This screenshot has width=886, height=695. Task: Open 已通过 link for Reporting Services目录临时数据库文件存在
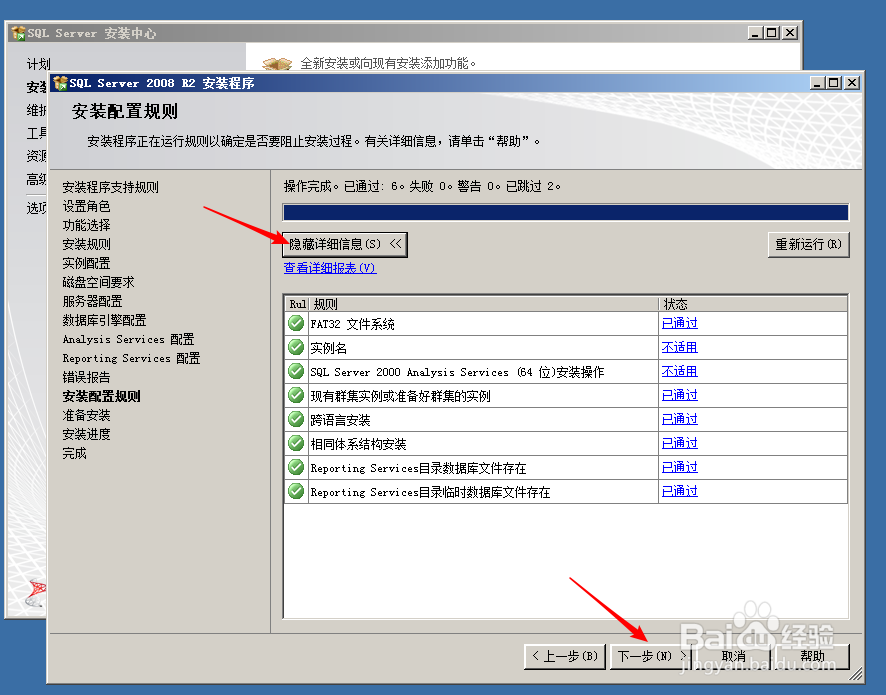[x=680, y=491]
